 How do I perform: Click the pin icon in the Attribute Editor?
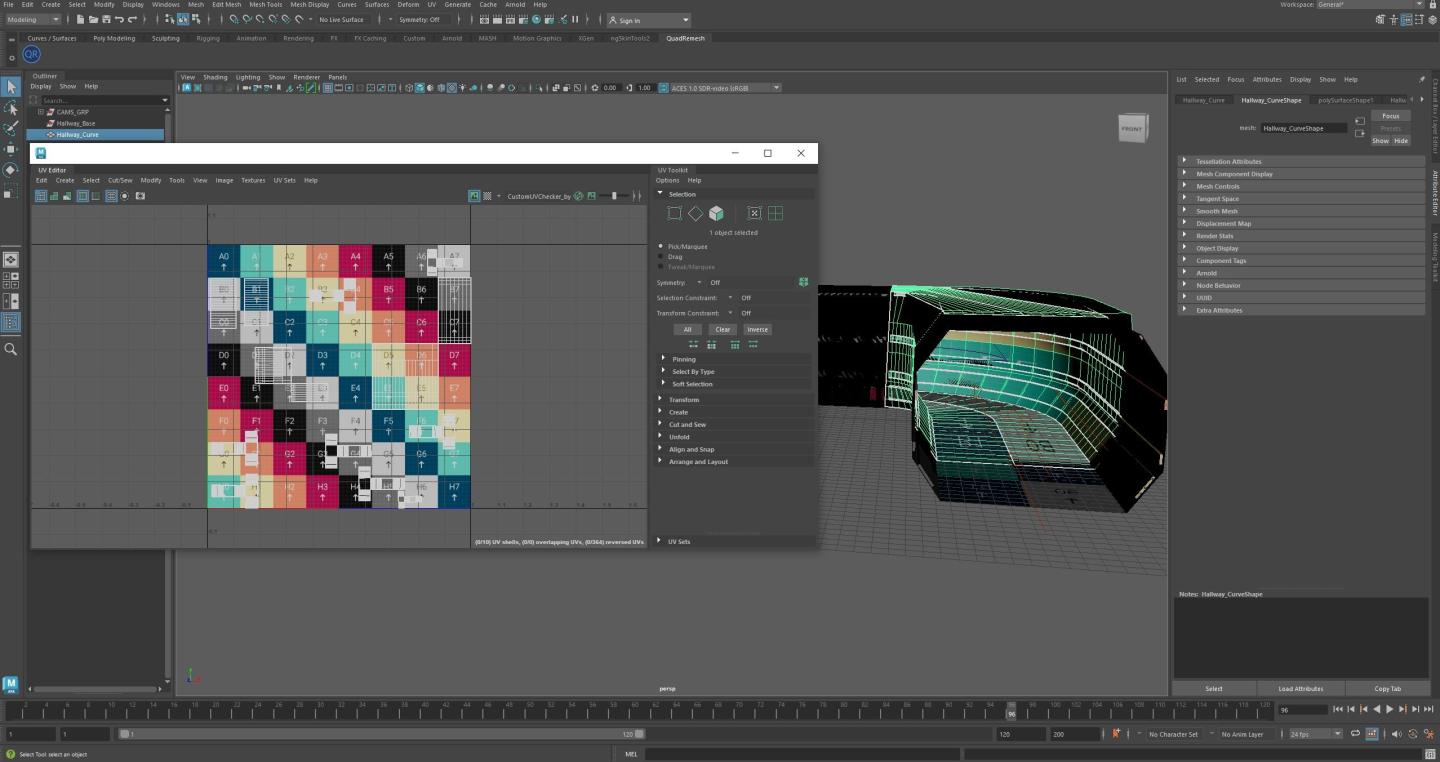1421,79
